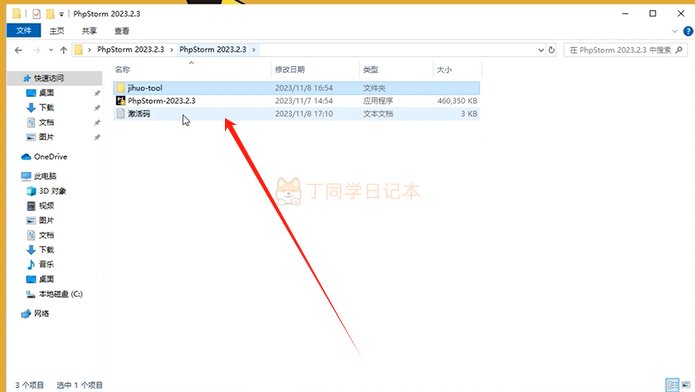Click the 2023/11/8 17:10 date cell
The height and width of the screenshot is (392, 695).
tap(304, 114)
